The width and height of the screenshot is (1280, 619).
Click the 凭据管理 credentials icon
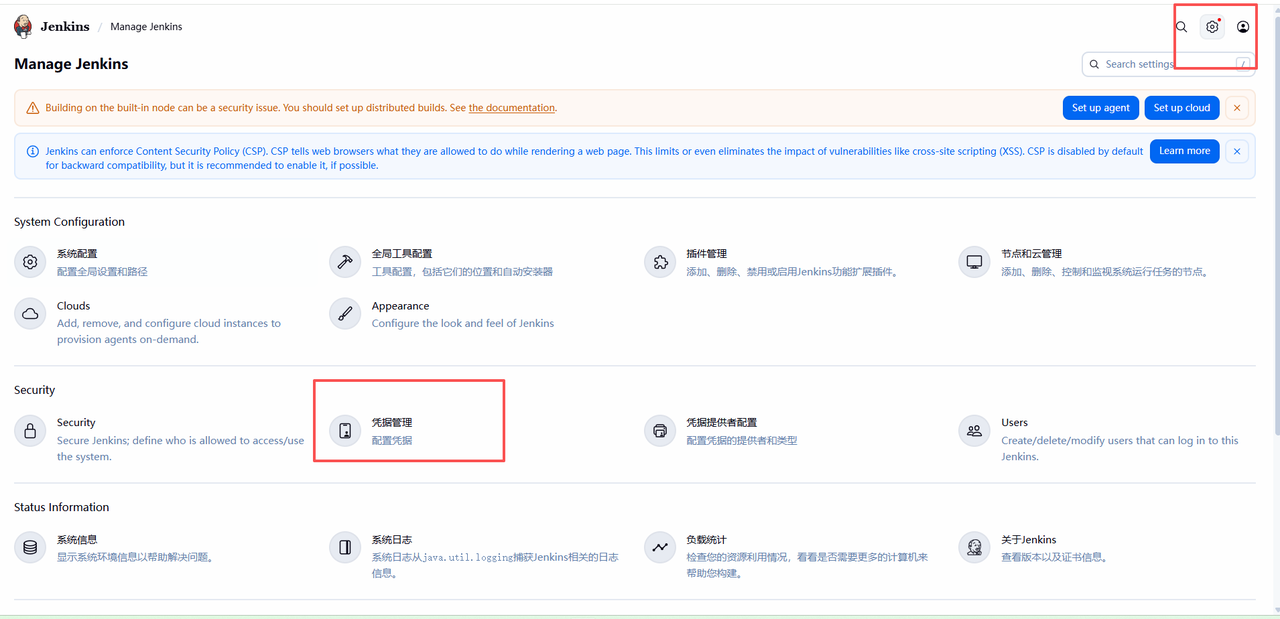(x=345, y=431)
